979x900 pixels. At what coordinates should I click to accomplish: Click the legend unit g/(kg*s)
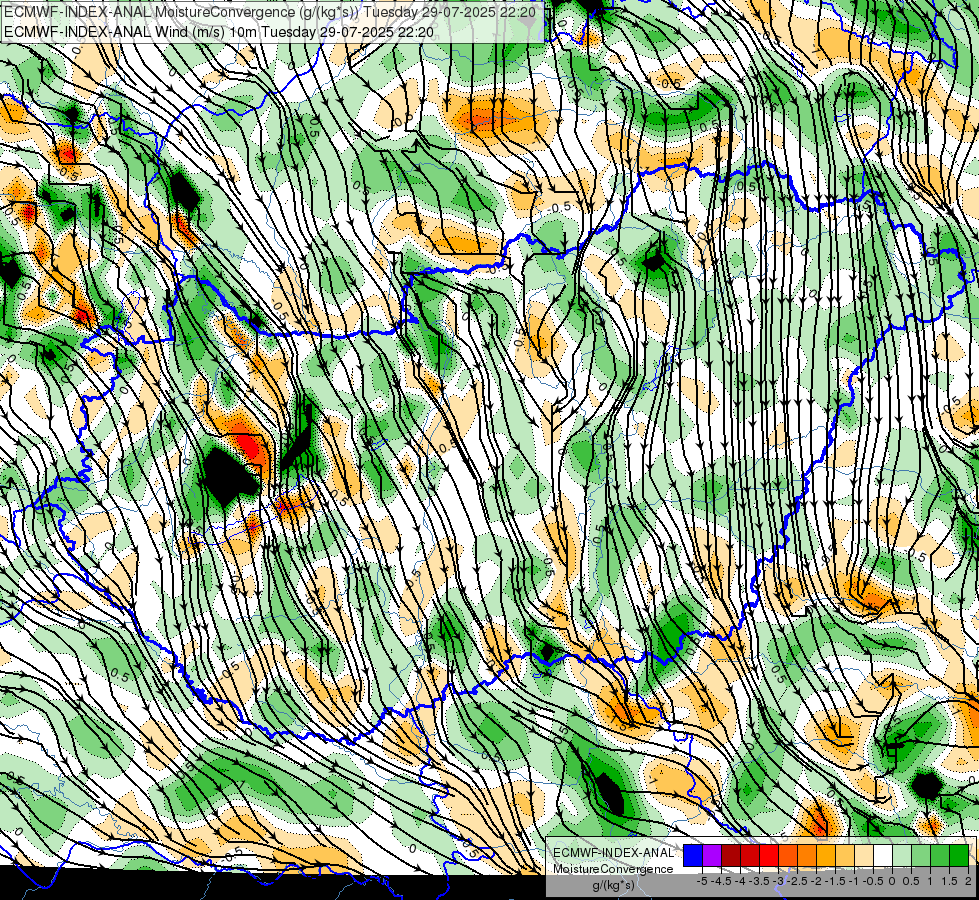click(613, 885)
